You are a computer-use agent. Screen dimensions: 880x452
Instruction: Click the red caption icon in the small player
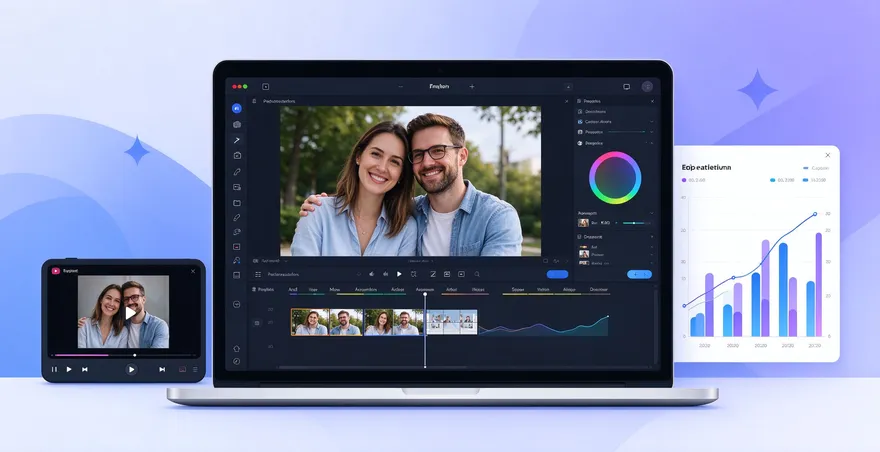(x=182, y=369)
